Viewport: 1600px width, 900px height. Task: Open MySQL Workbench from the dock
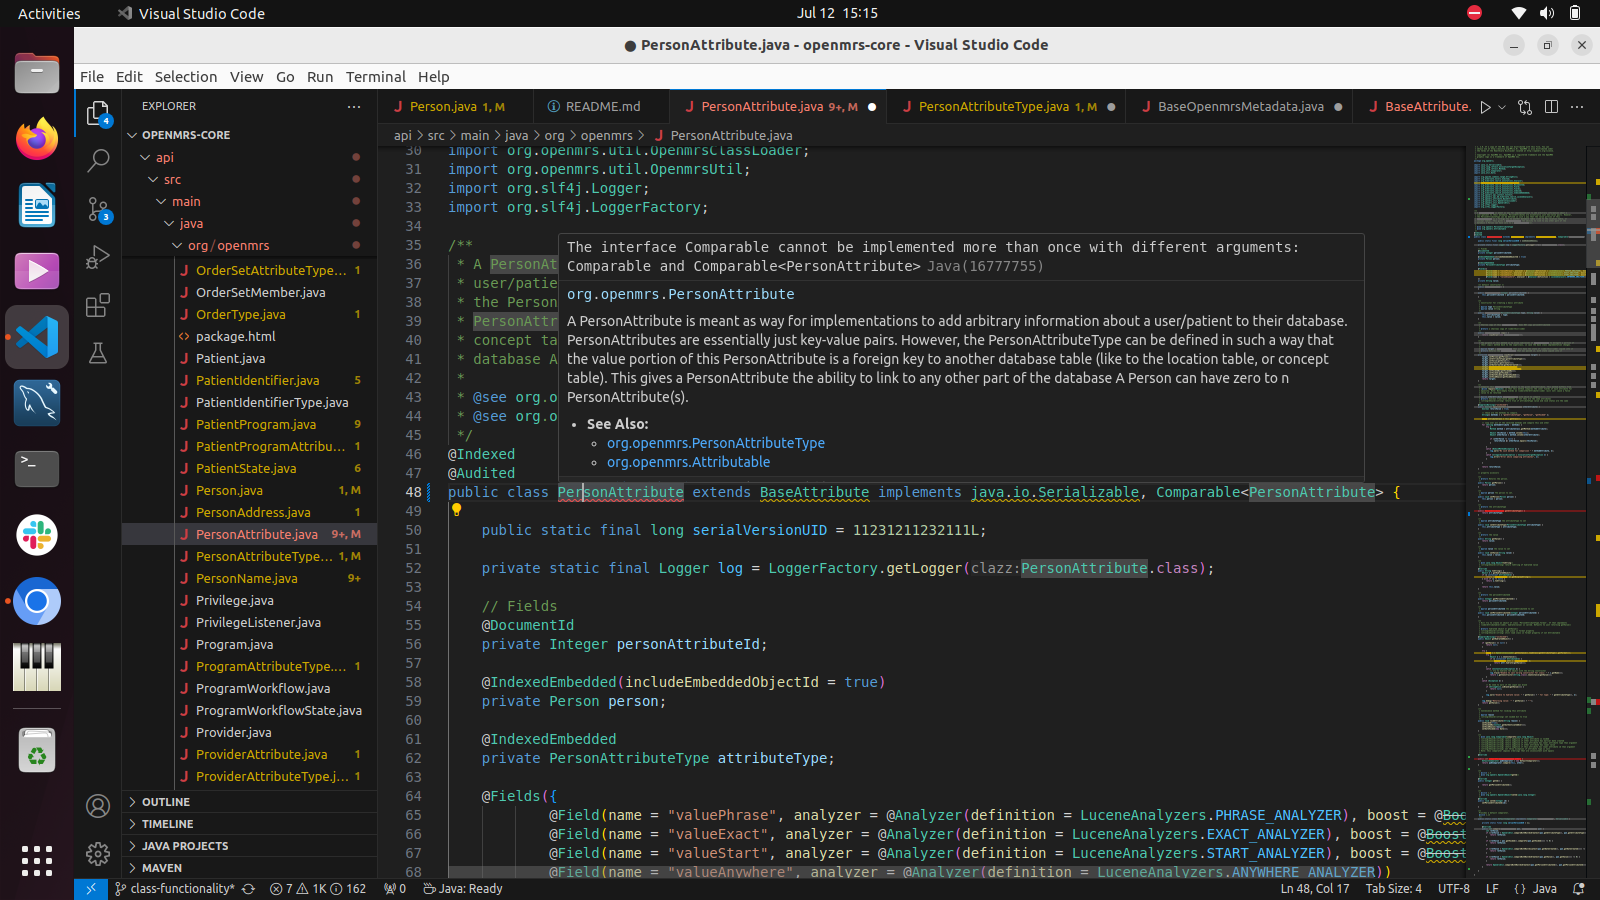[x=37, y=403]
